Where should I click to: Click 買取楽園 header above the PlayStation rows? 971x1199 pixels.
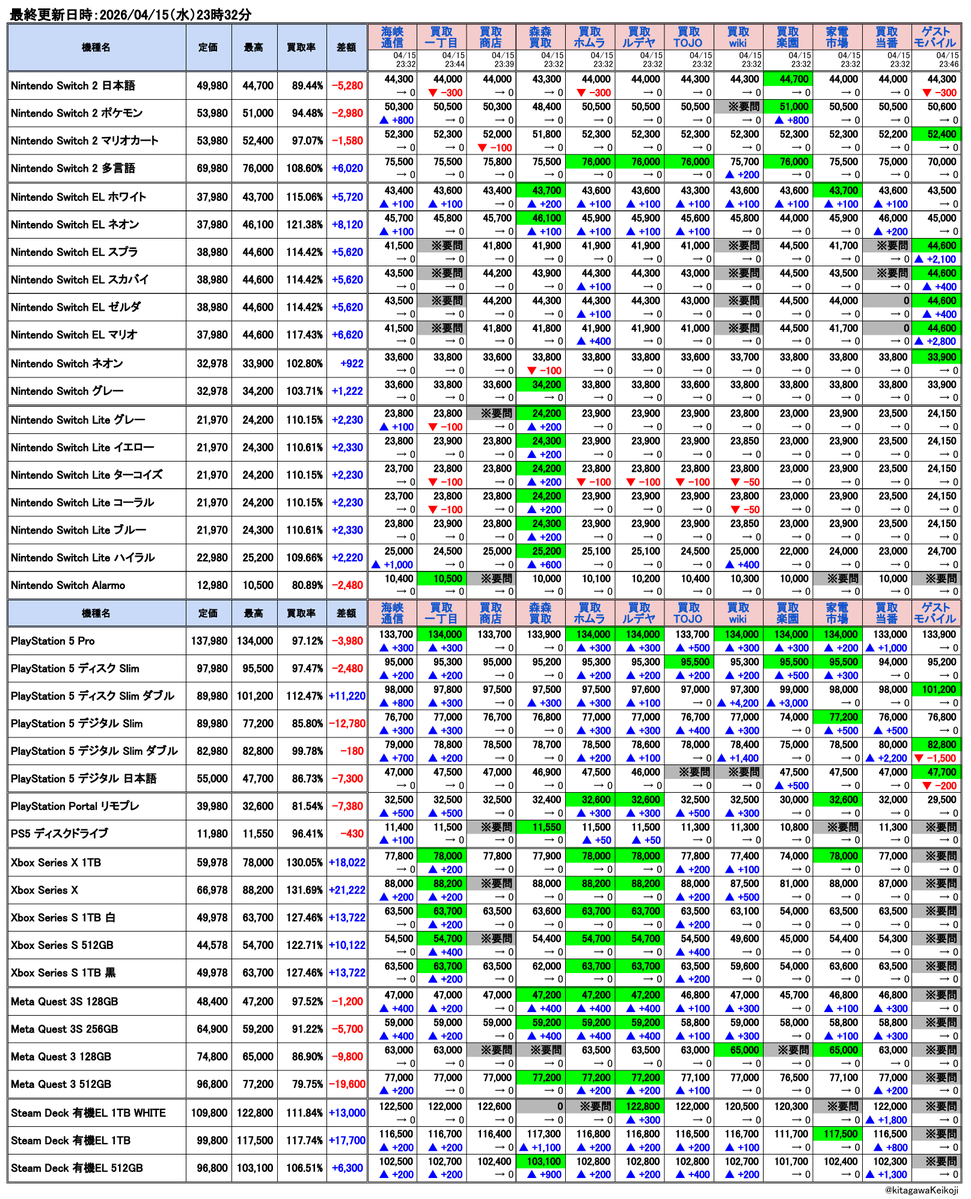pos(788,613)
